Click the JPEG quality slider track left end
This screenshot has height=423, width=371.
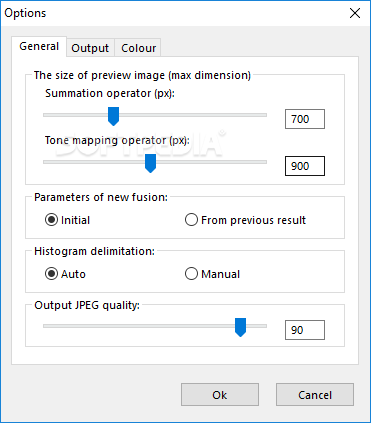pos(47,326)
